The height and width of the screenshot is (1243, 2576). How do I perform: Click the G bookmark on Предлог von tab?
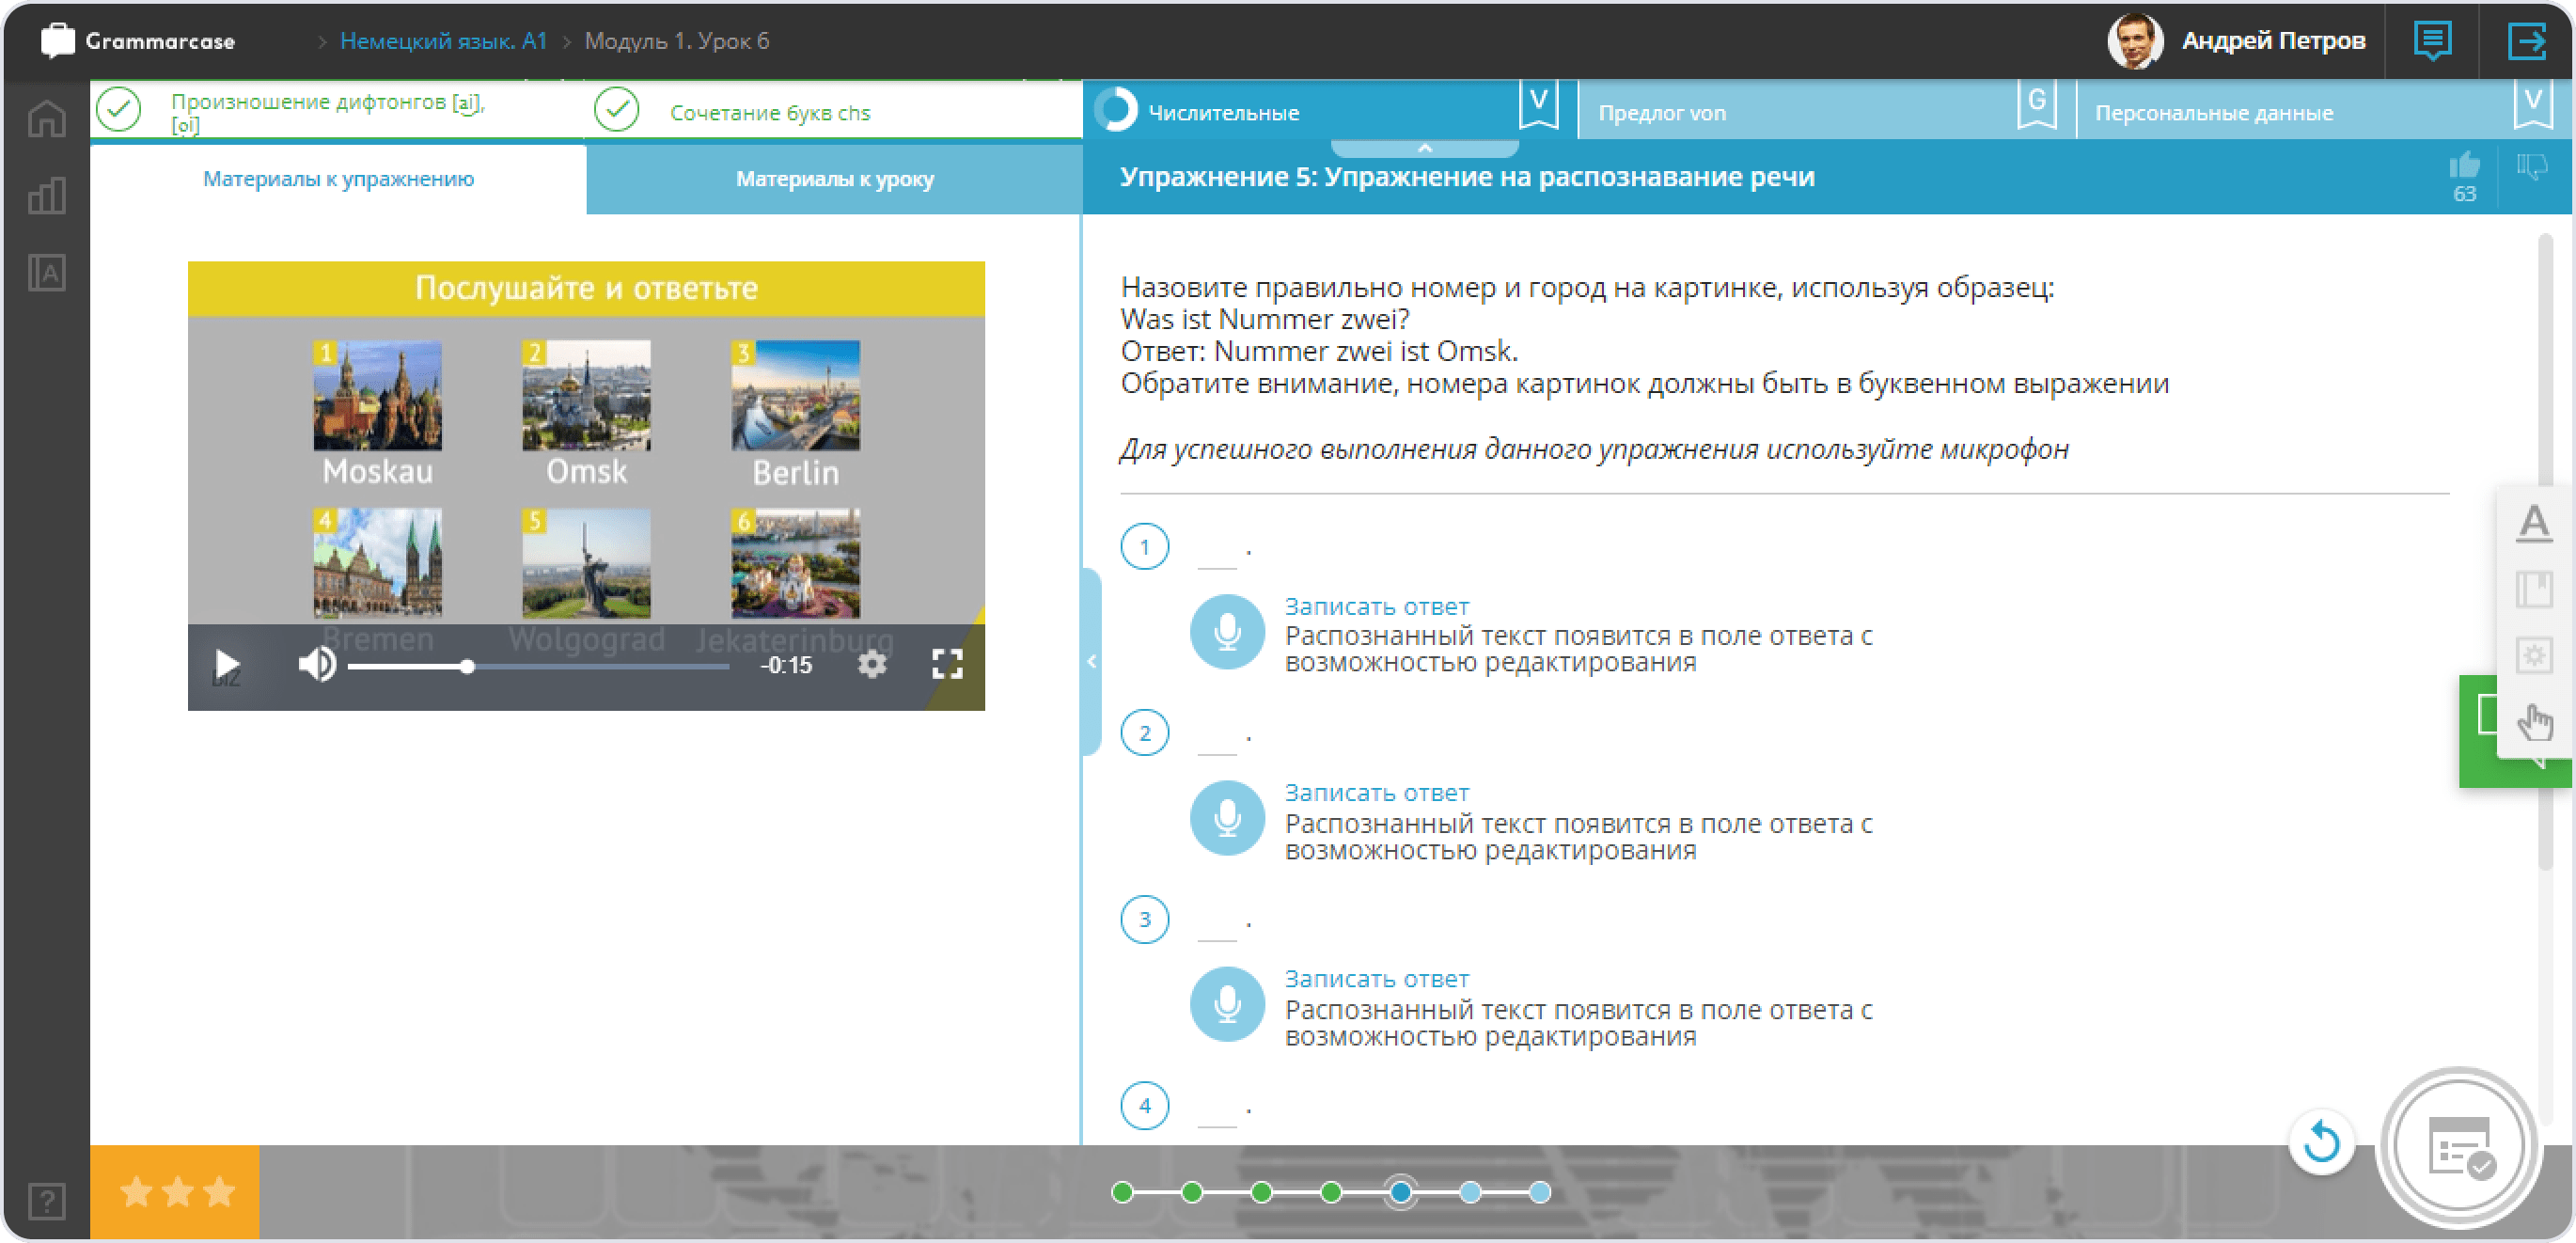2036,104
